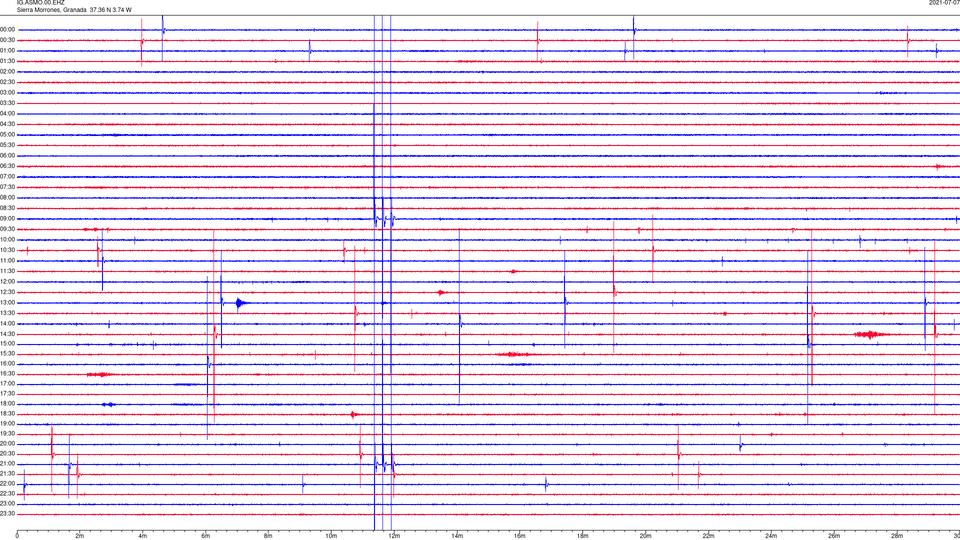
Task: Select the 16m axis tick label
Action: [x=520, y=536]
